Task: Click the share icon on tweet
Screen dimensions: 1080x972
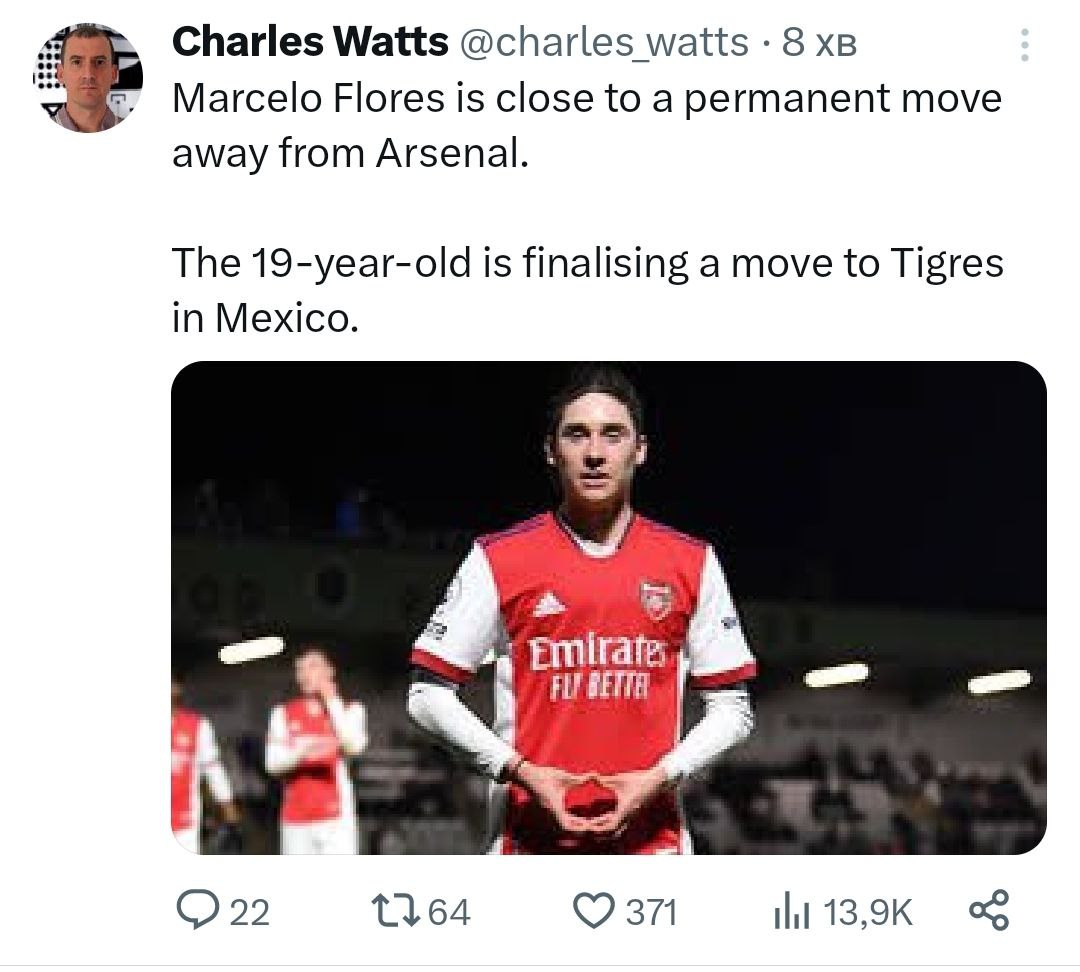Action: [x=990, y=910]
